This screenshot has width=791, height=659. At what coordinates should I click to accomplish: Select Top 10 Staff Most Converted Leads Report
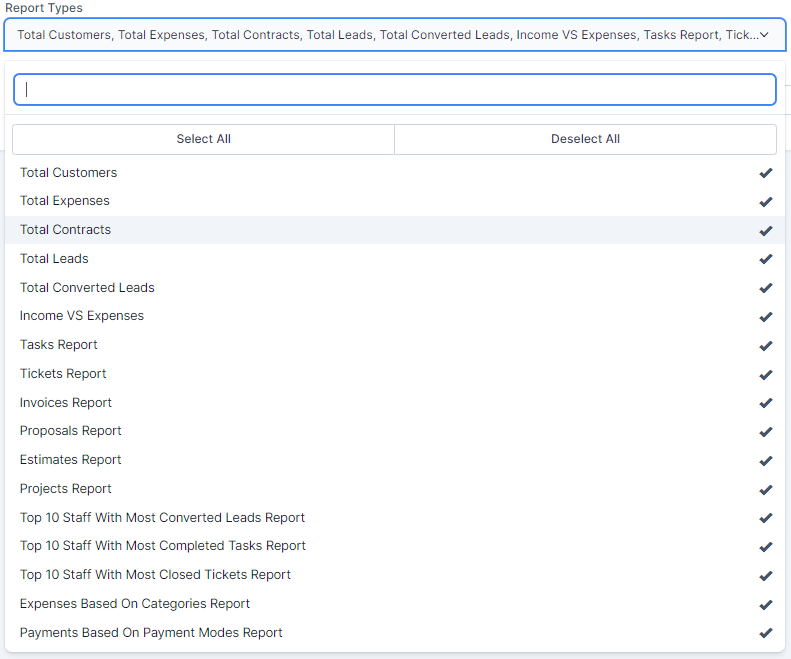pyautogui.click(x=162, y=518)
